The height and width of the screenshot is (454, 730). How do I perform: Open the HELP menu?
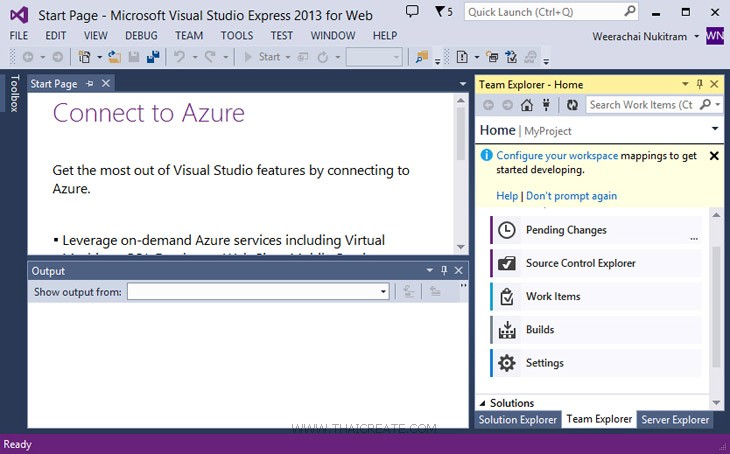[385, 35]
